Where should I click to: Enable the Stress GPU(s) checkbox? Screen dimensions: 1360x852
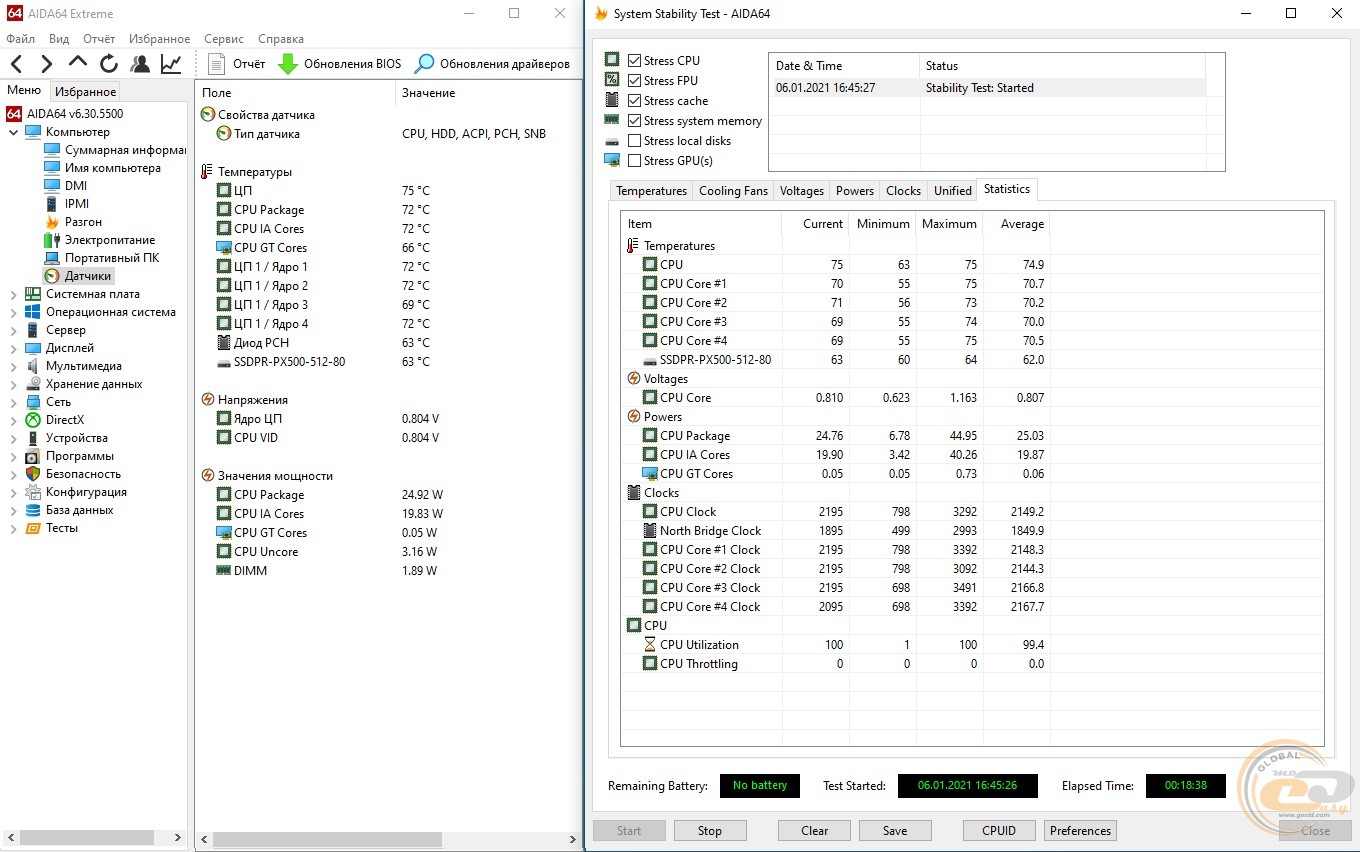point(635,161)
